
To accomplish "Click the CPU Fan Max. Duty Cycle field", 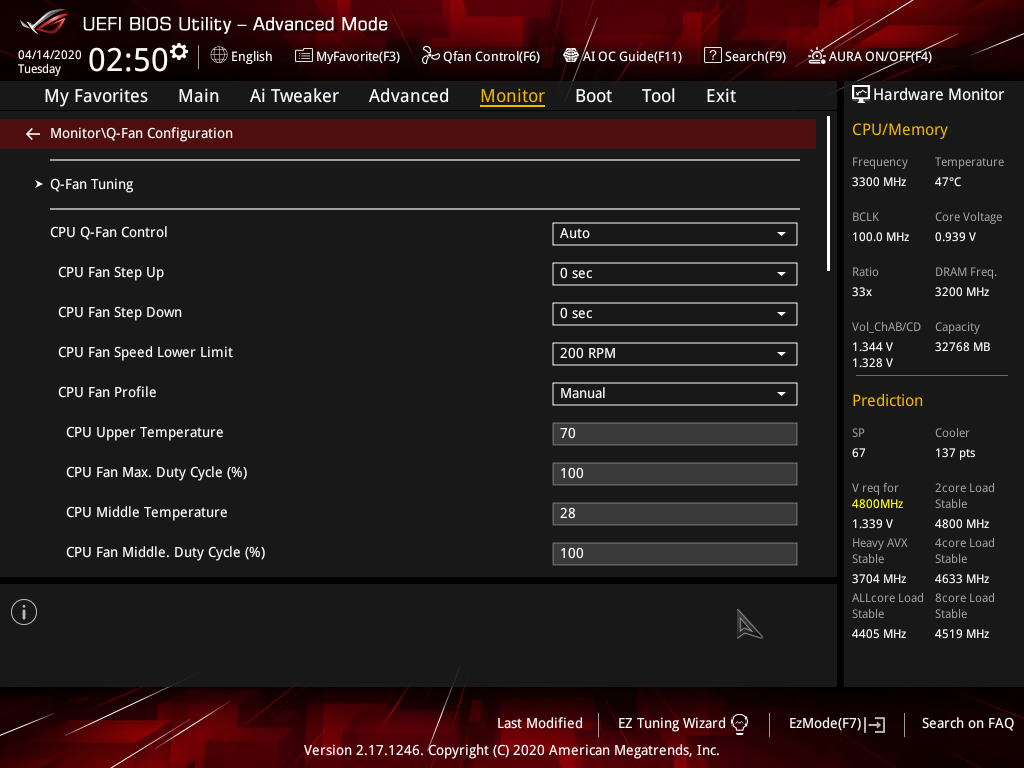I will click(x=675, y=473).
